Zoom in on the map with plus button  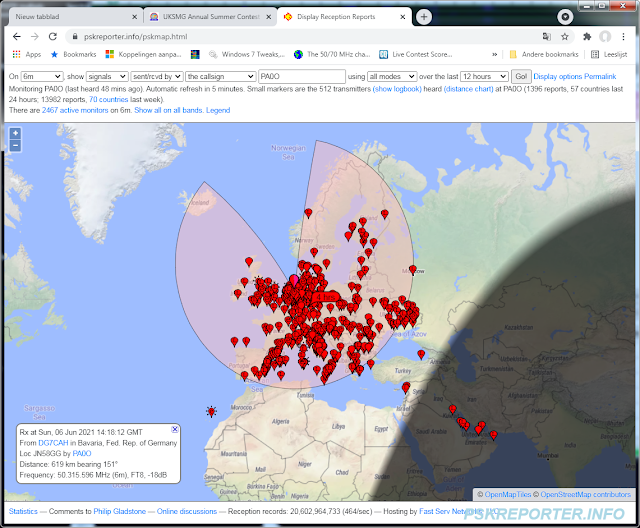pyautogui.click(x=16, y=133)
